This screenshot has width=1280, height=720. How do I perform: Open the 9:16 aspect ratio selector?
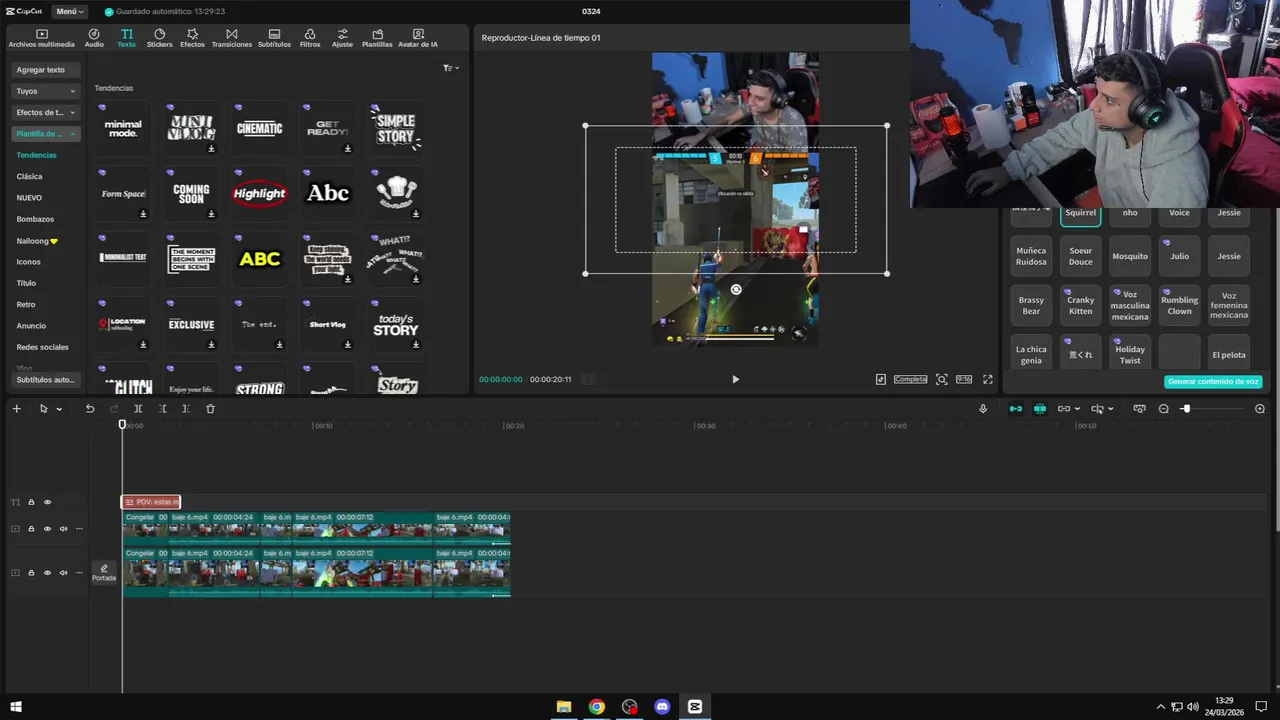[x=964, y=380]
